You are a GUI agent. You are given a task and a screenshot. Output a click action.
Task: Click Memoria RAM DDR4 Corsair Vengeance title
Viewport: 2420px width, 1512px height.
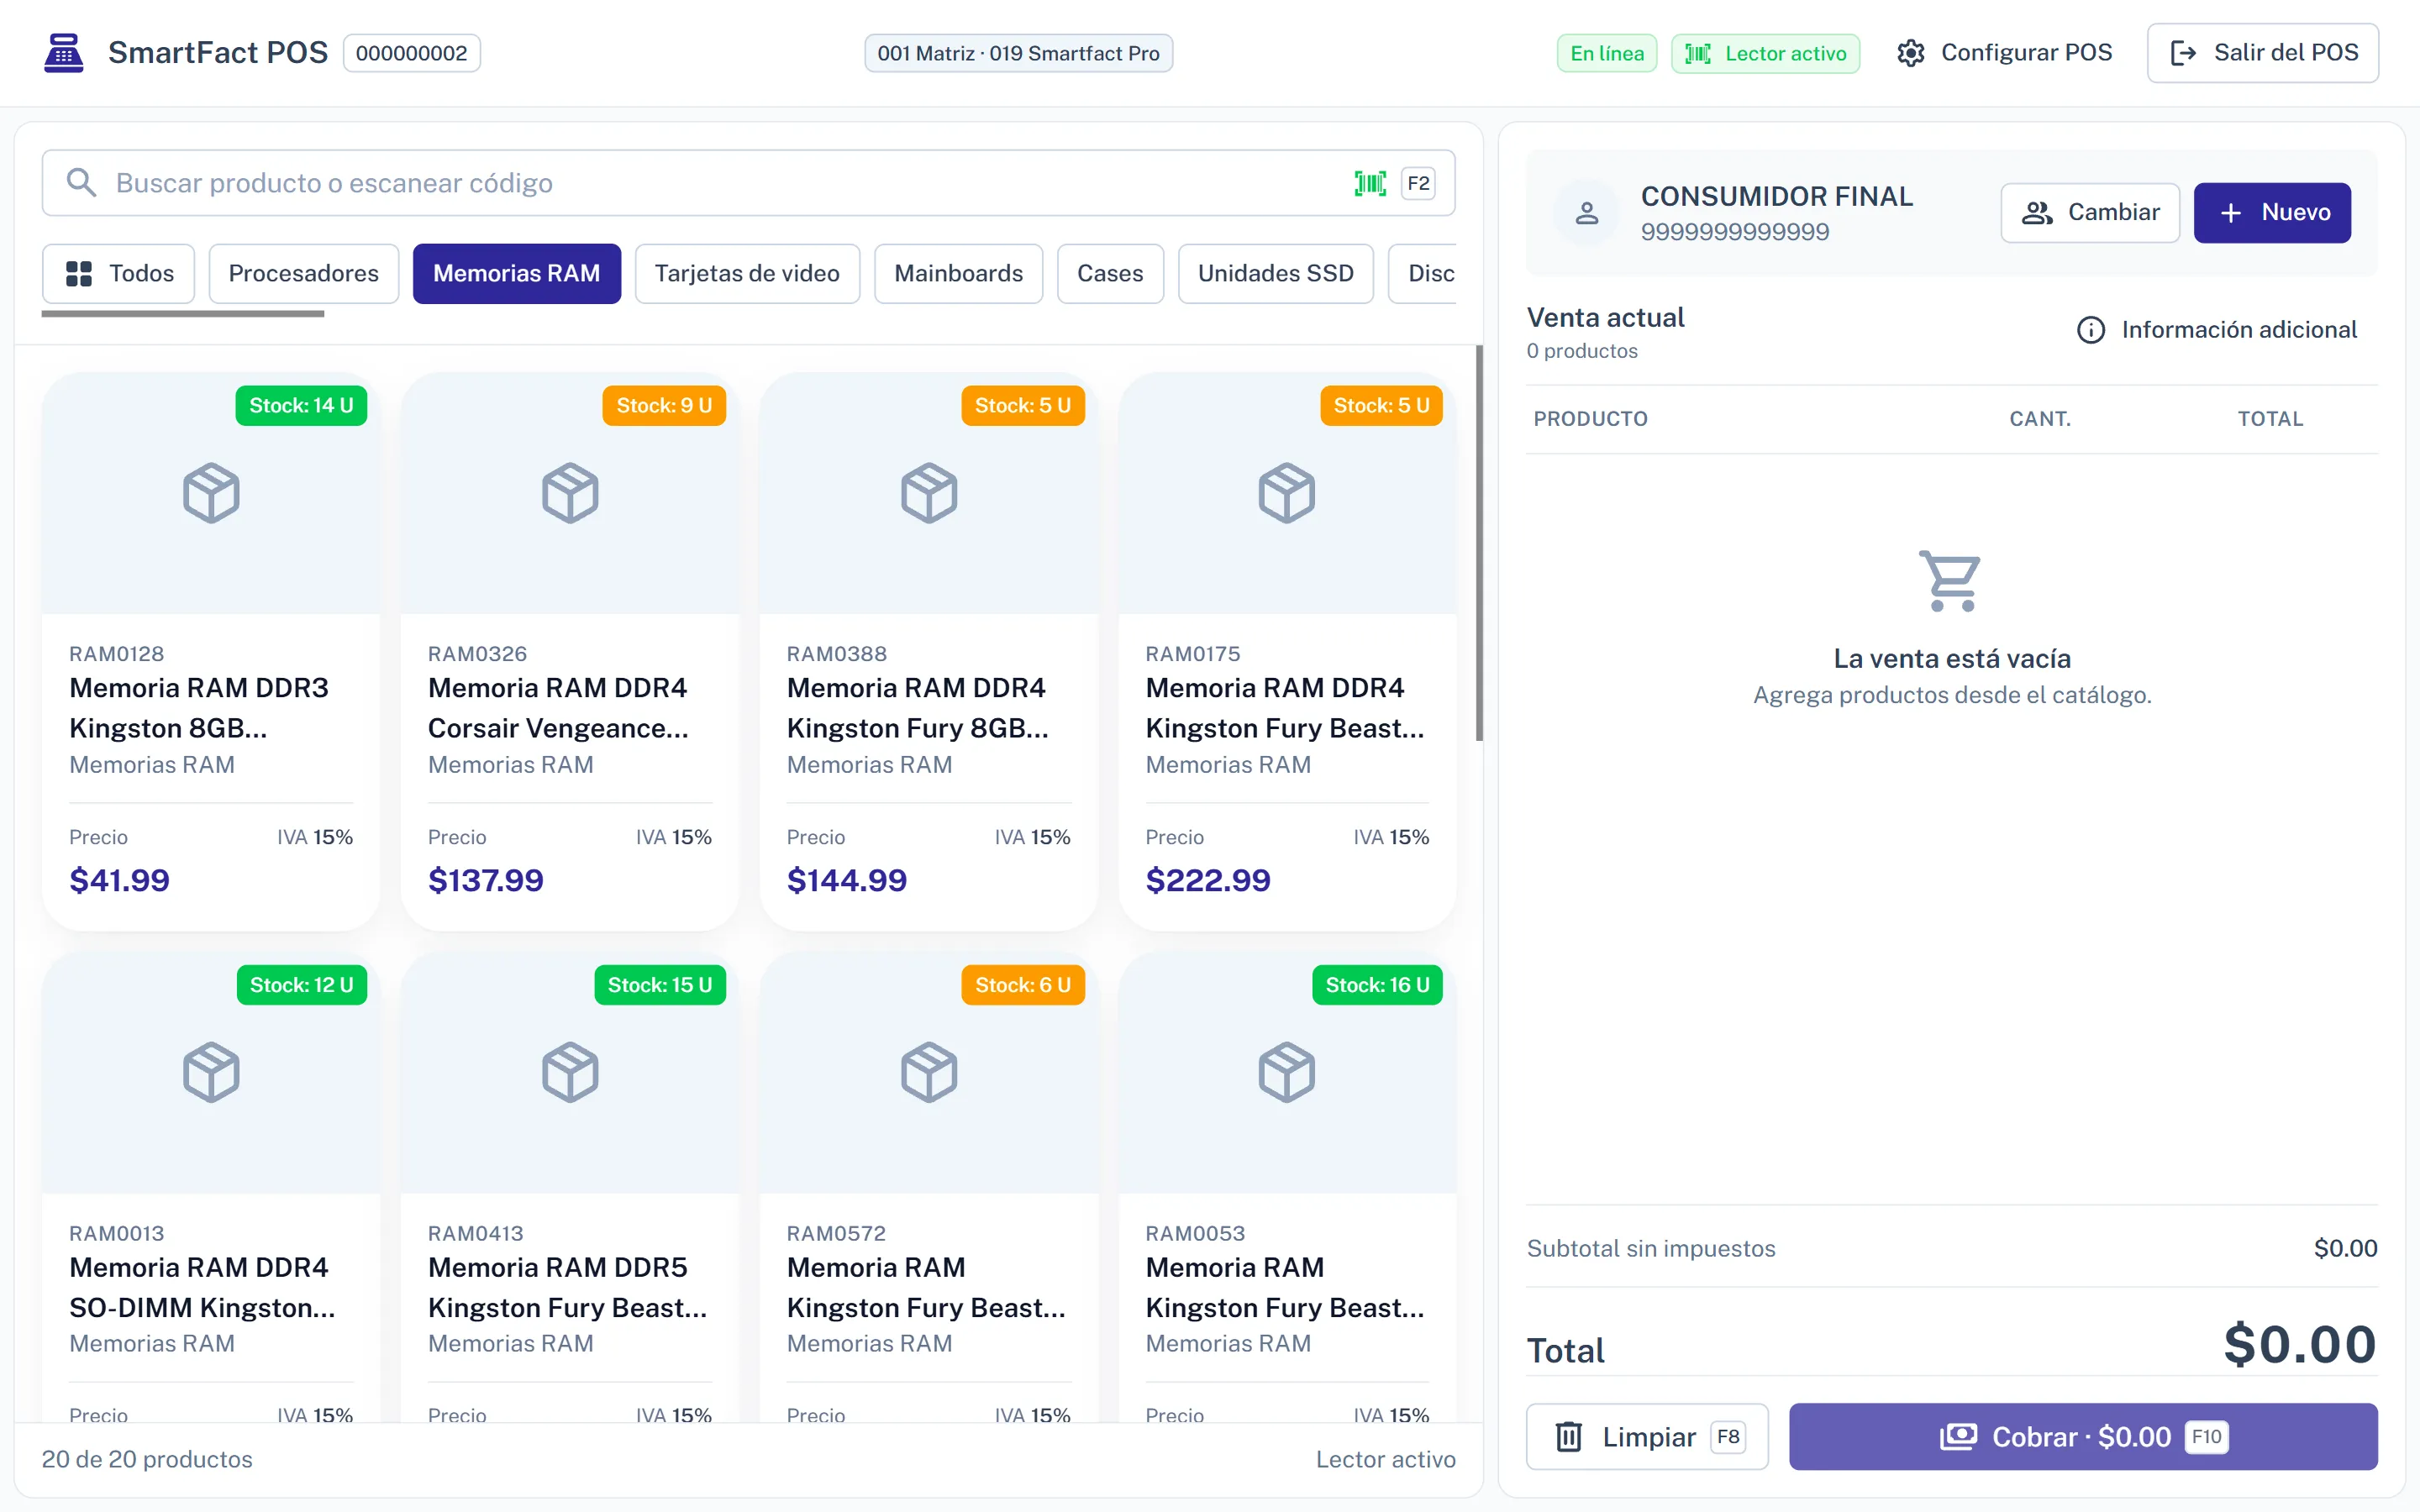click(558, 708)
